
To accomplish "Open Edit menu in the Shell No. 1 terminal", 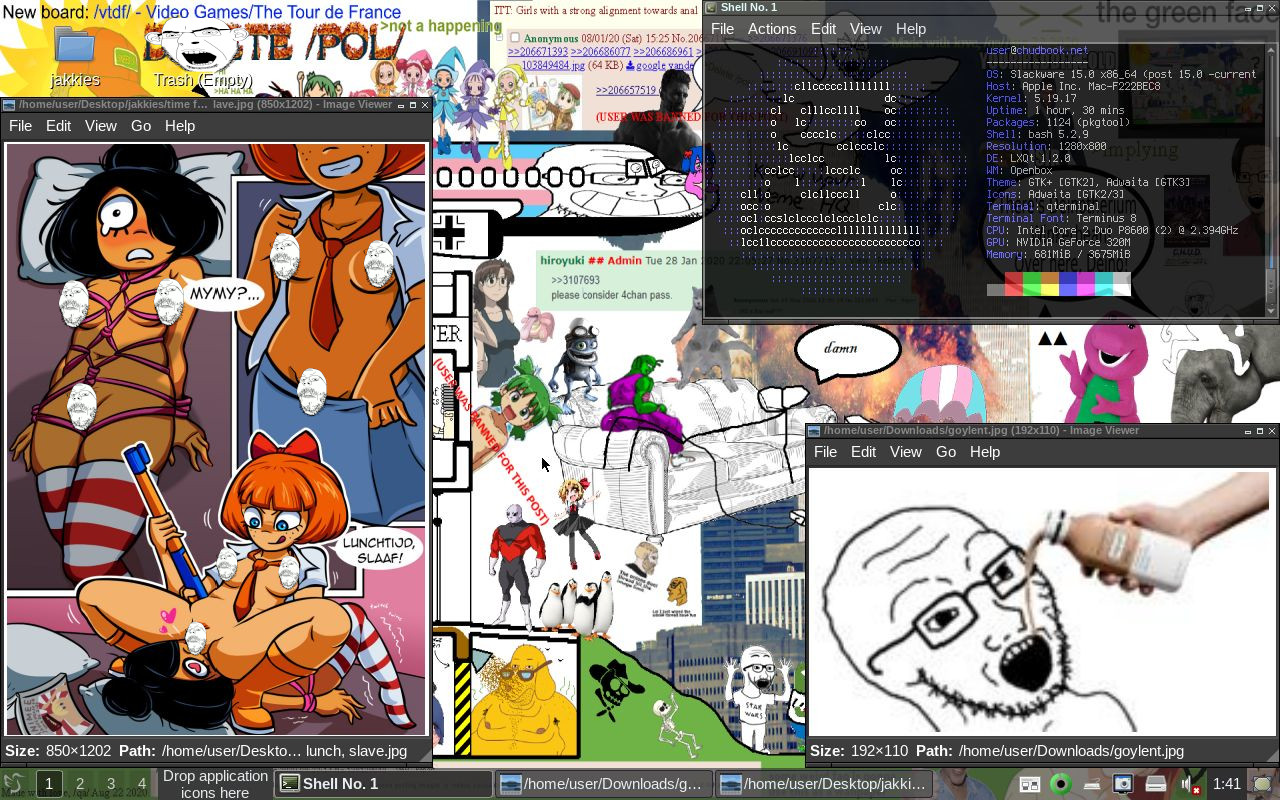I will (823, 29).
